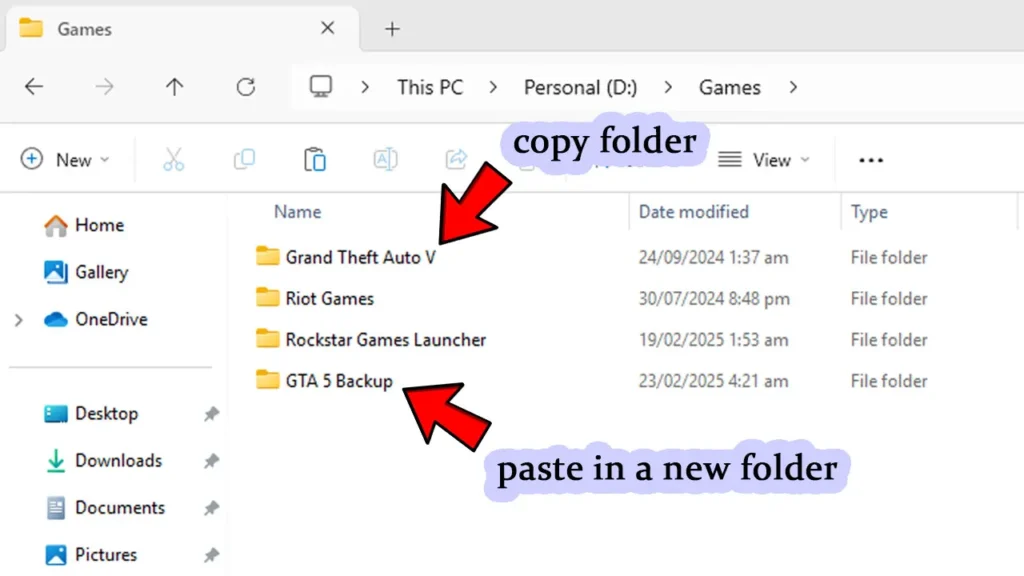Click the Share icon
This screenshot has height=576, width=1024.
(457, 159)
